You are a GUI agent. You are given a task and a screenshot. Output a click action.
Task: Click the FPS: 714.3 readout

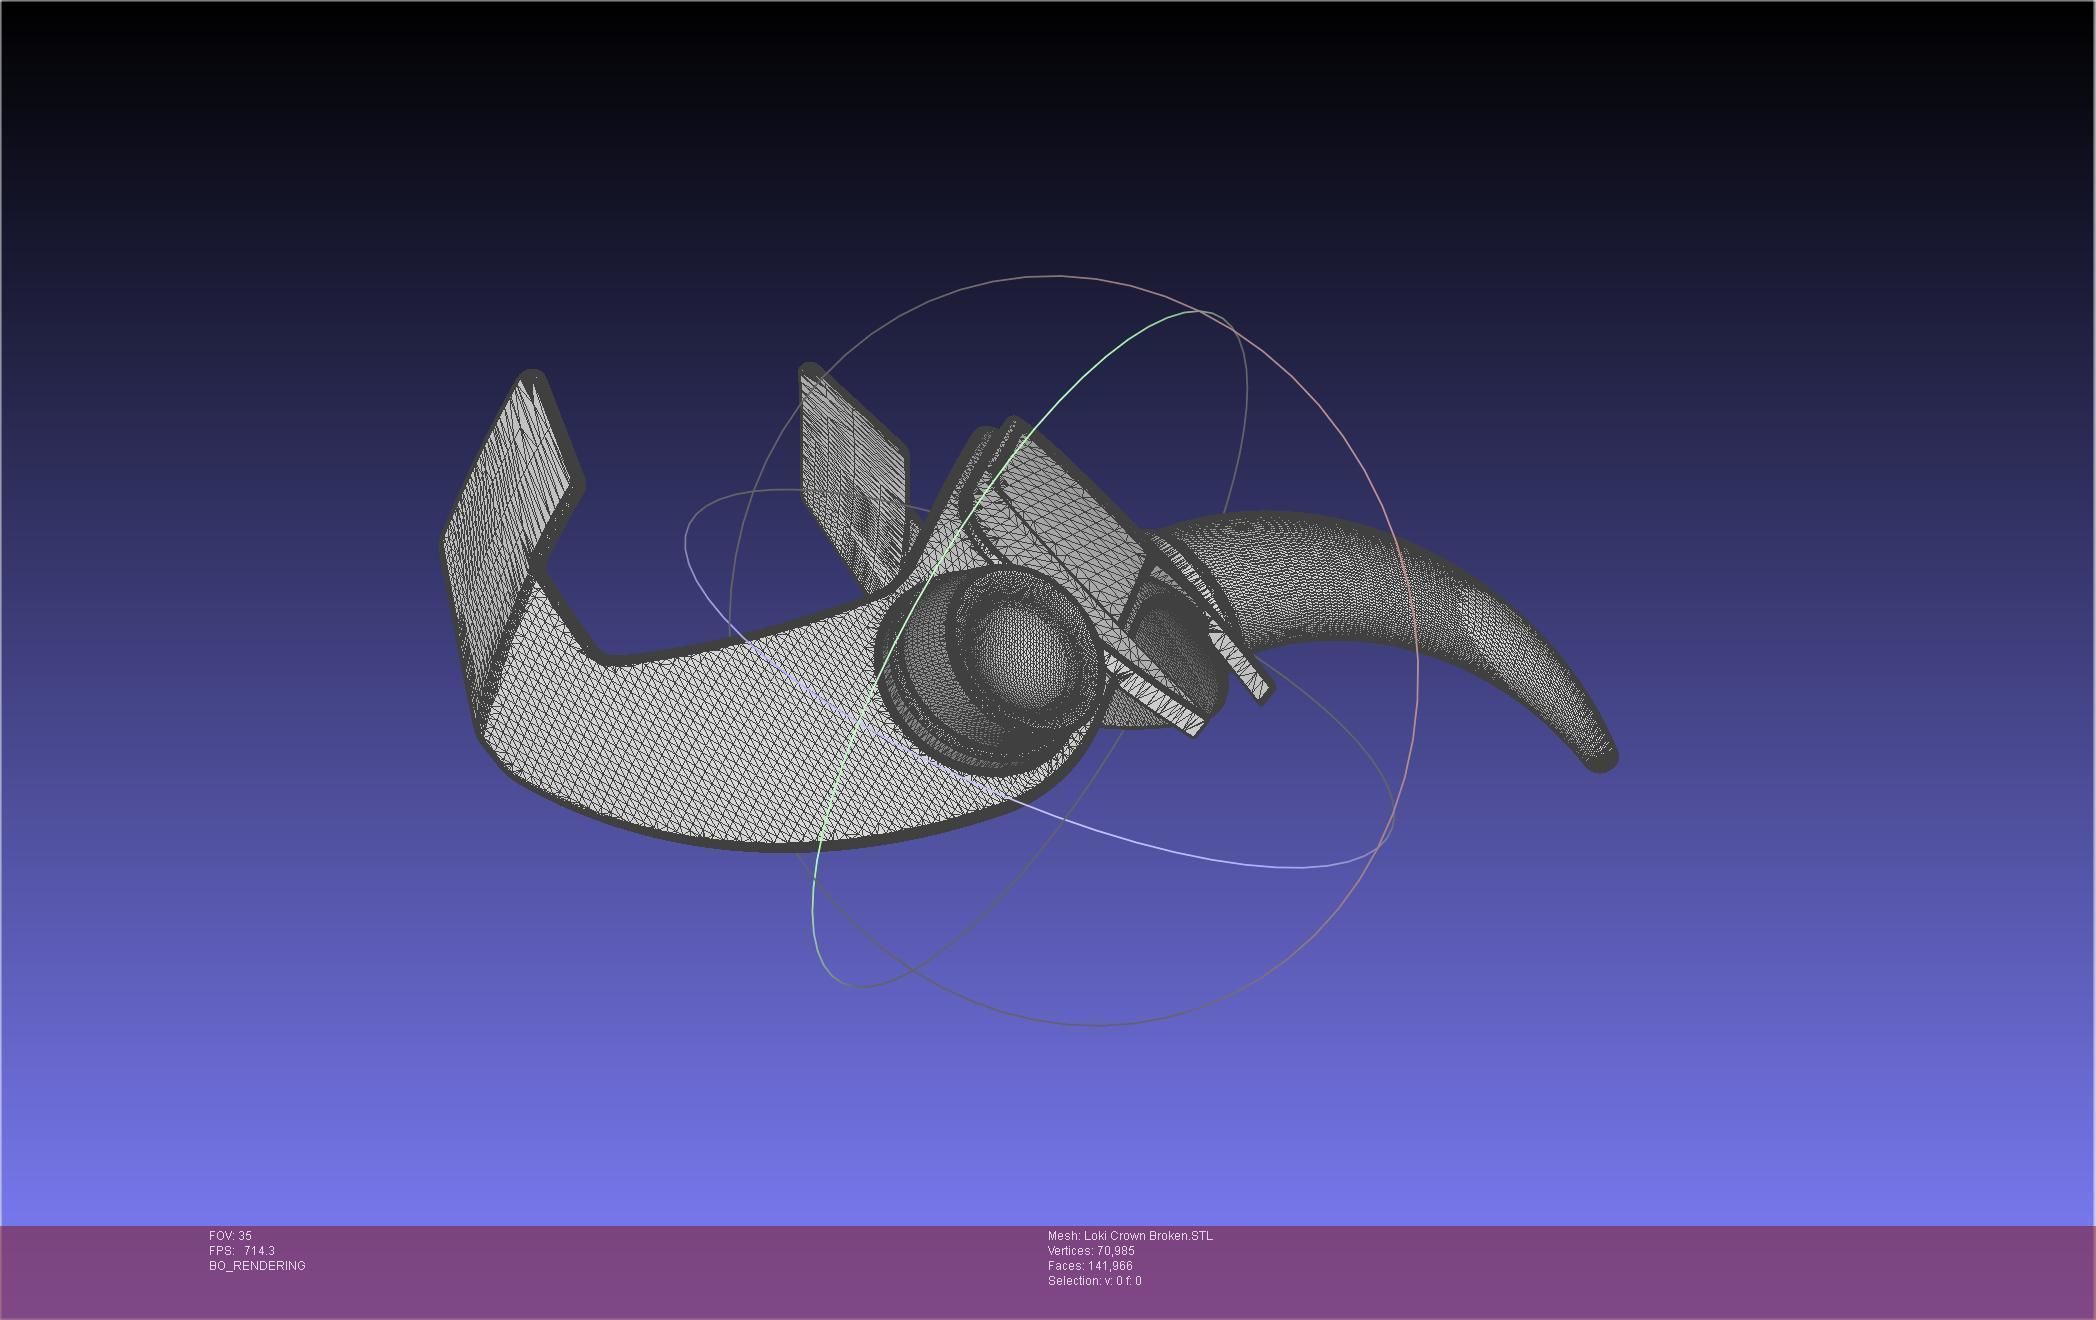(242, 1251)
